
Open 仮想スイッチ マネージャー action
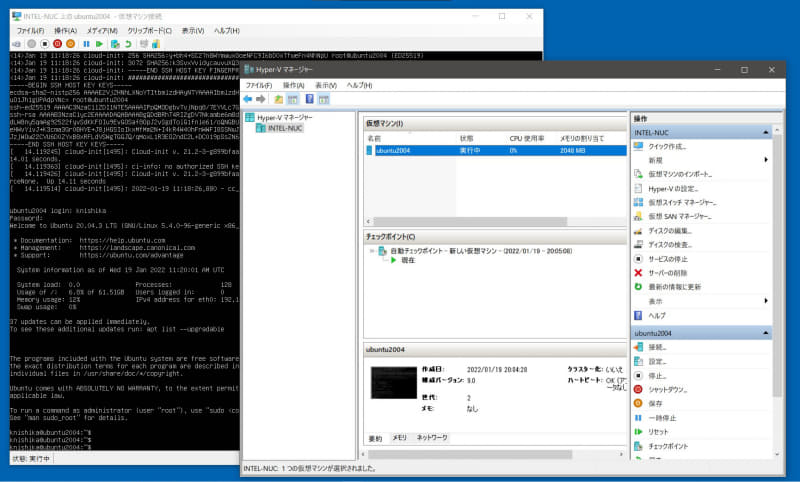click(x=682, y=202)
